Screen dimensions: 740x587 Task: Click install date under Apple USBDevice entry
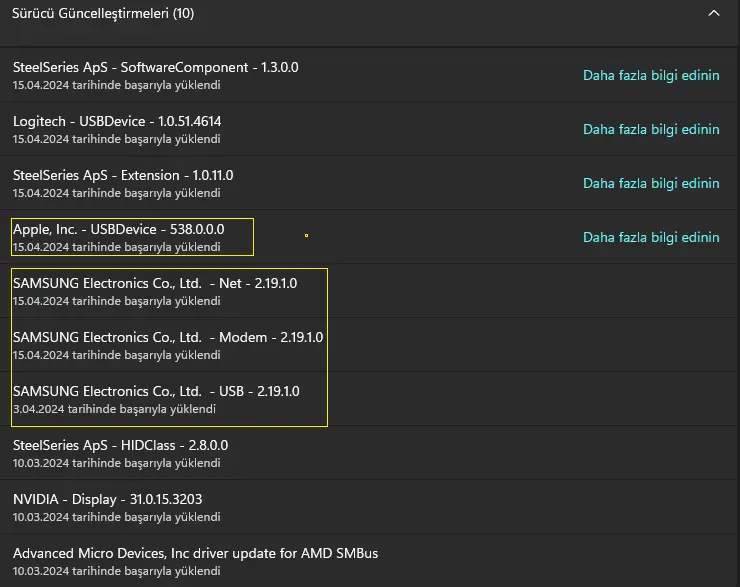(117, 247)
